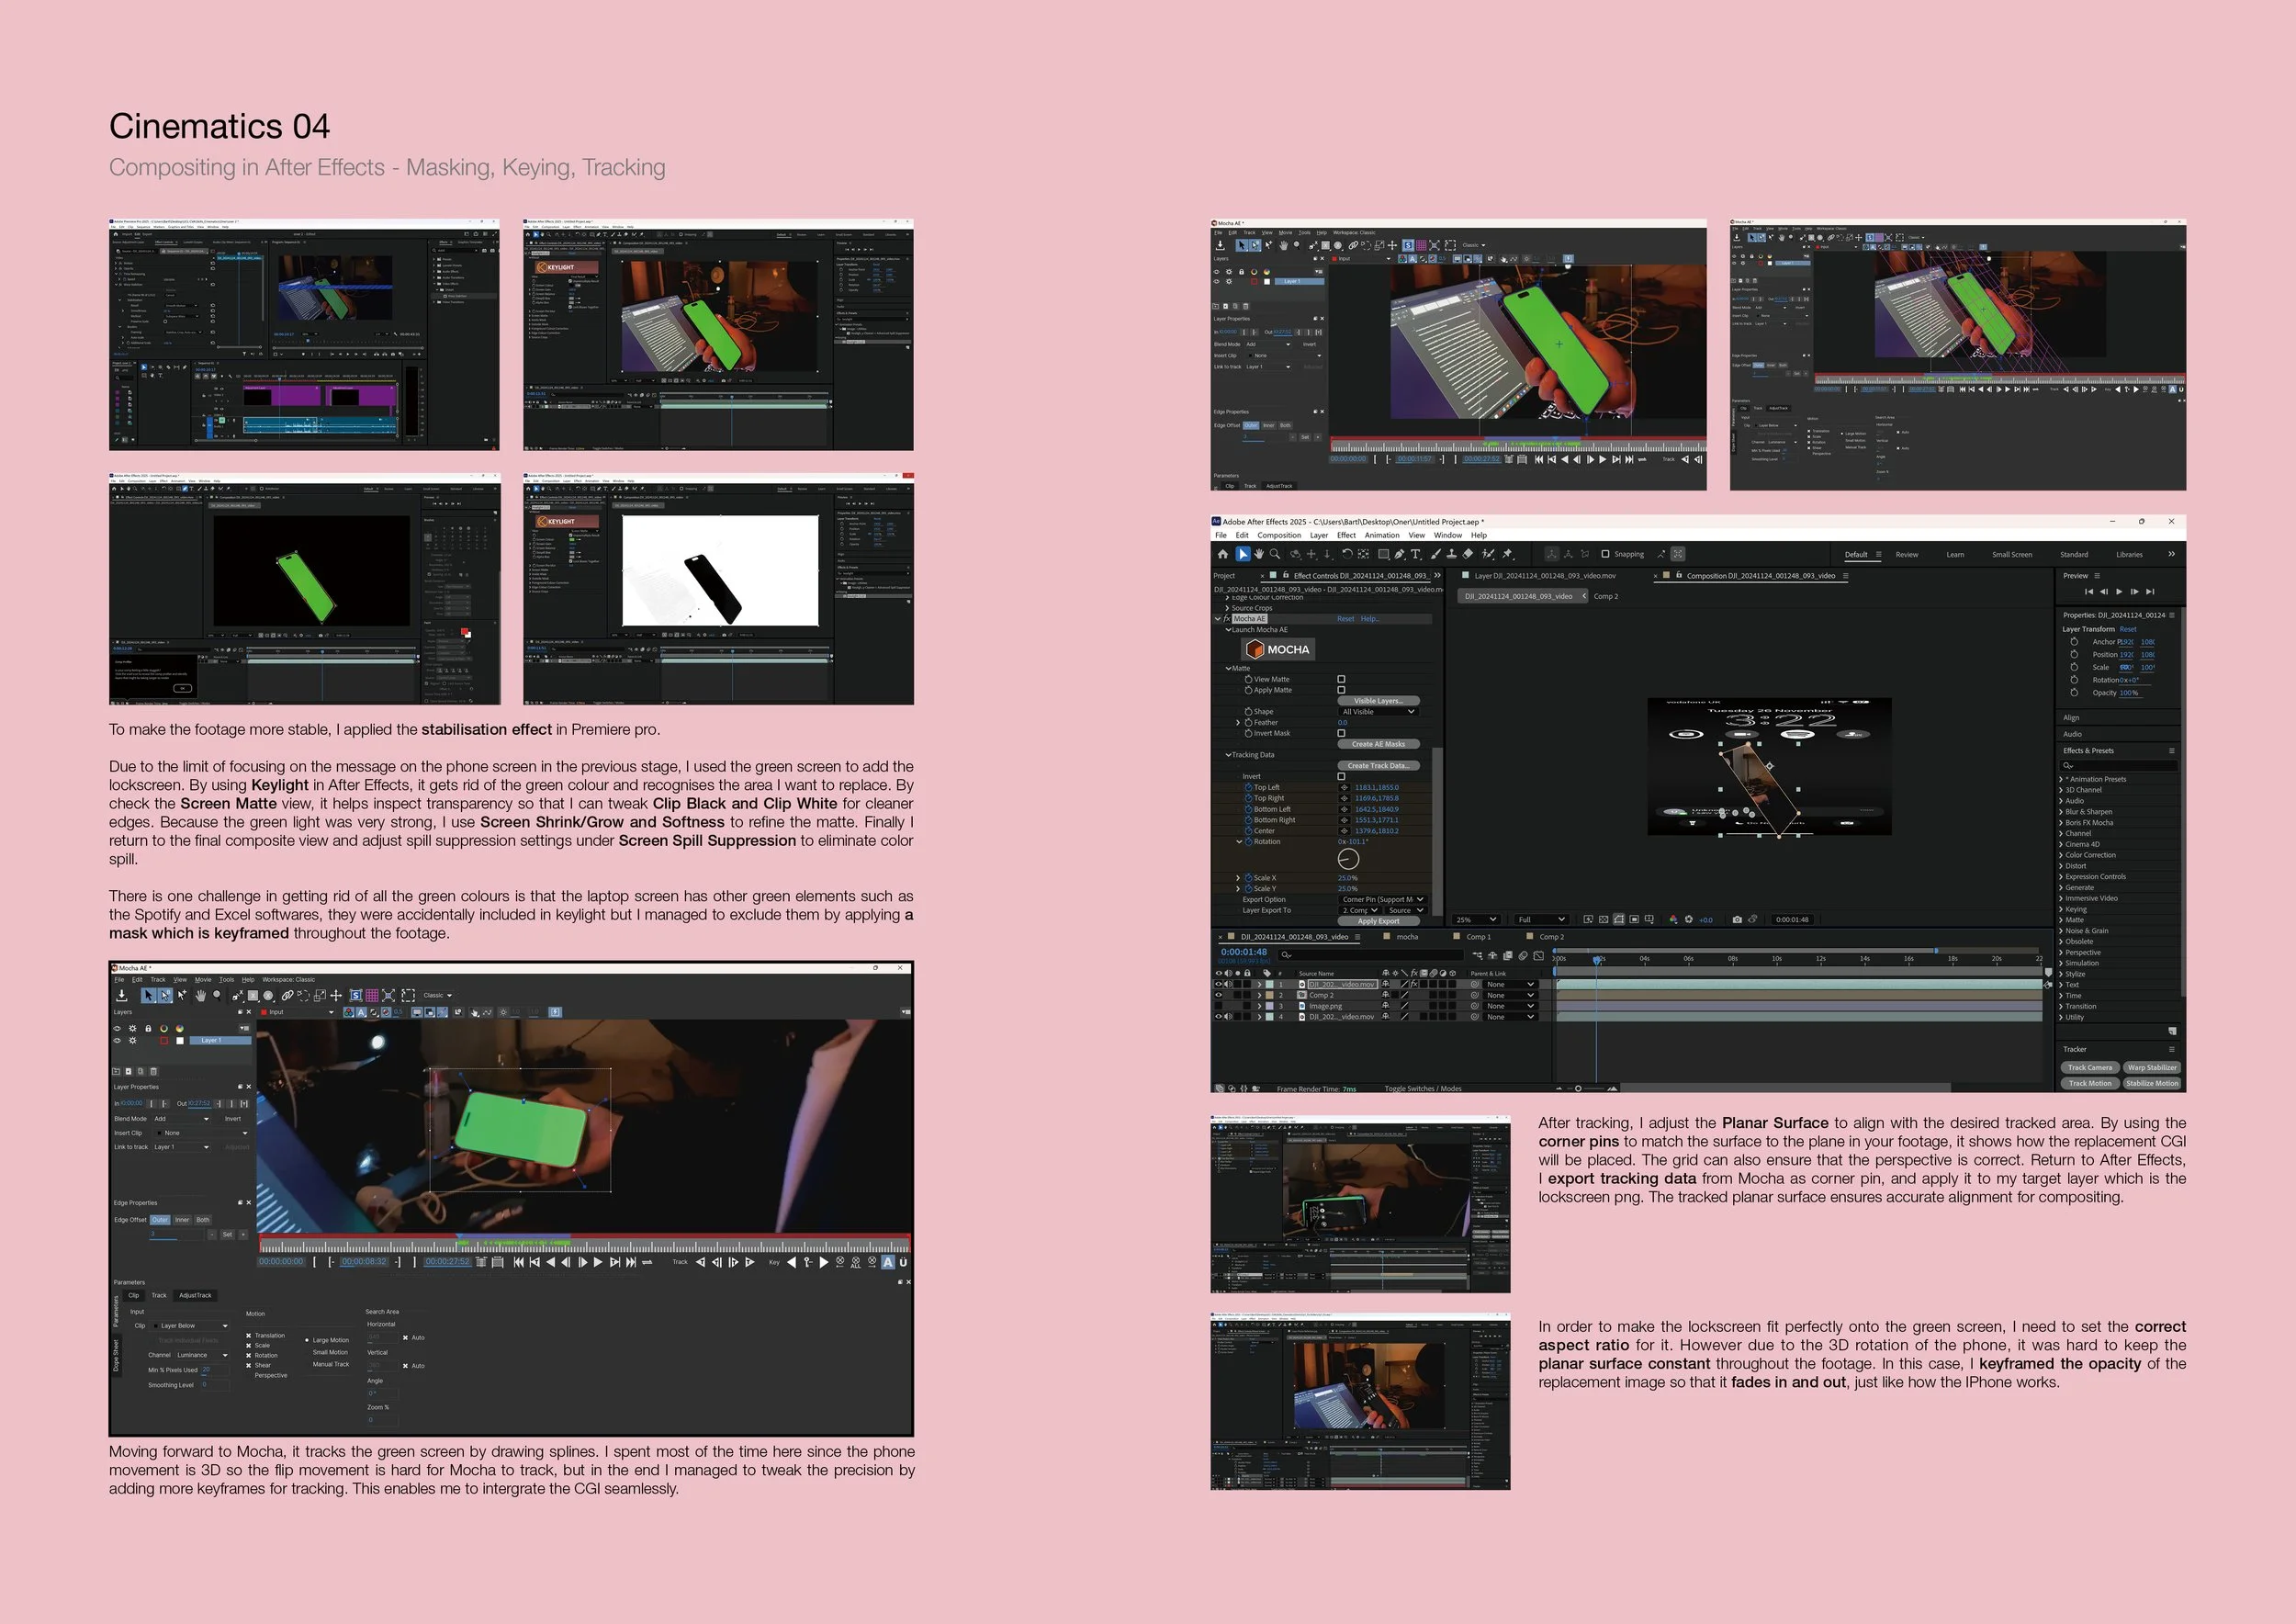Open the Animation menu in After Effects
The height and width of the screenshot is (1624, 2296).
(1382, 535)
